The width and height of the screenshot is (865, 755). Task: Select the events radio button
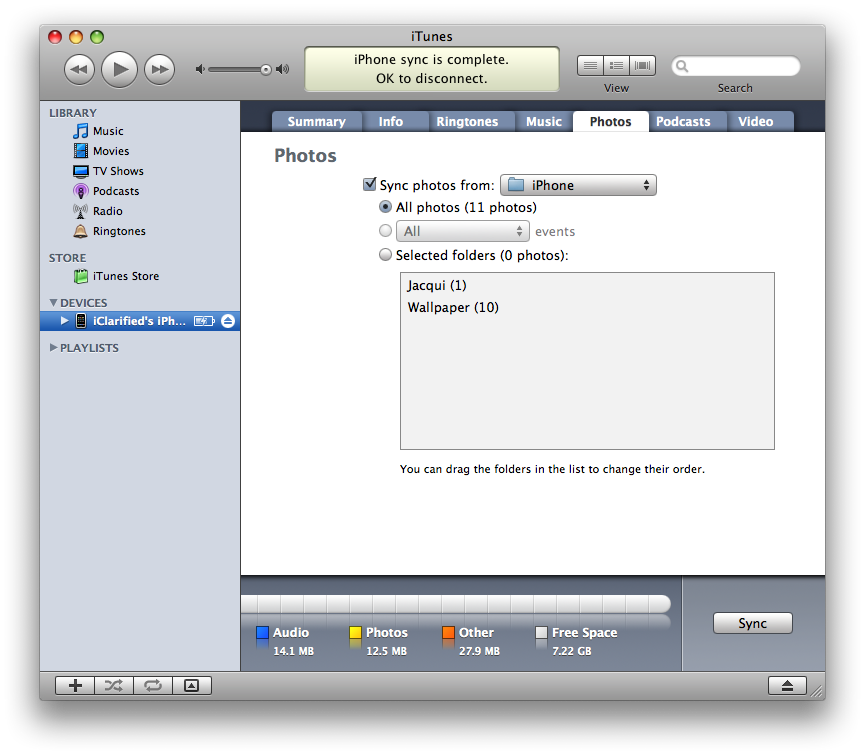[385, 231]
